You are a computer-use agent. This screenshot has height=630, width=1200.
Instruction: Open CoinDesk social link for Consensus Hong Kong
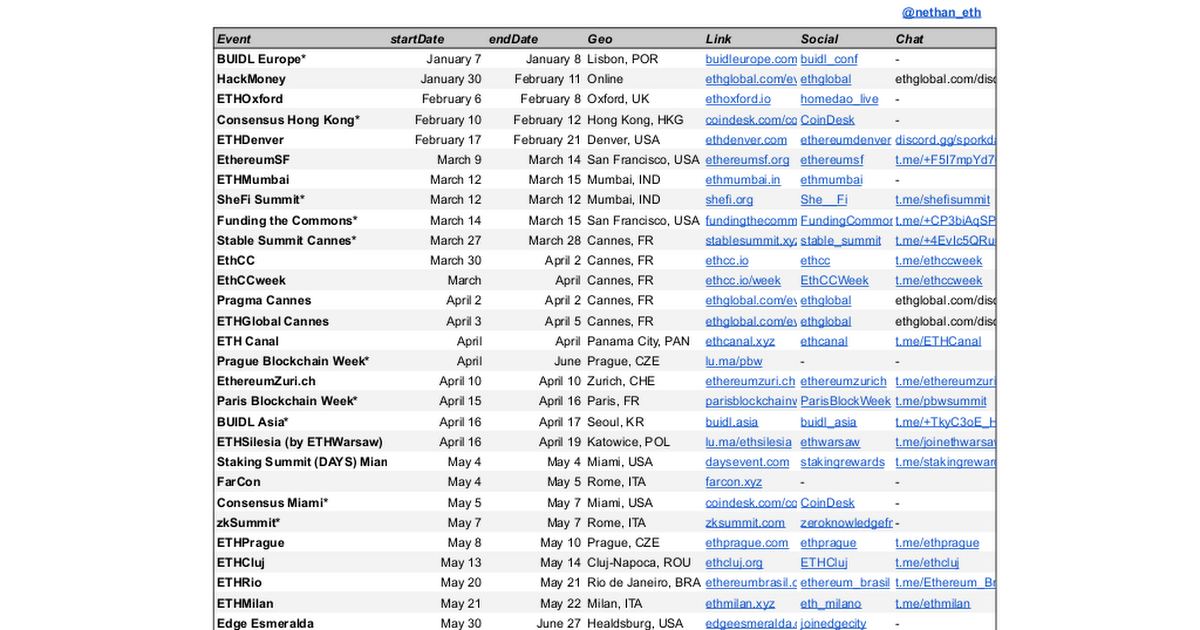(x=827, y=120)
